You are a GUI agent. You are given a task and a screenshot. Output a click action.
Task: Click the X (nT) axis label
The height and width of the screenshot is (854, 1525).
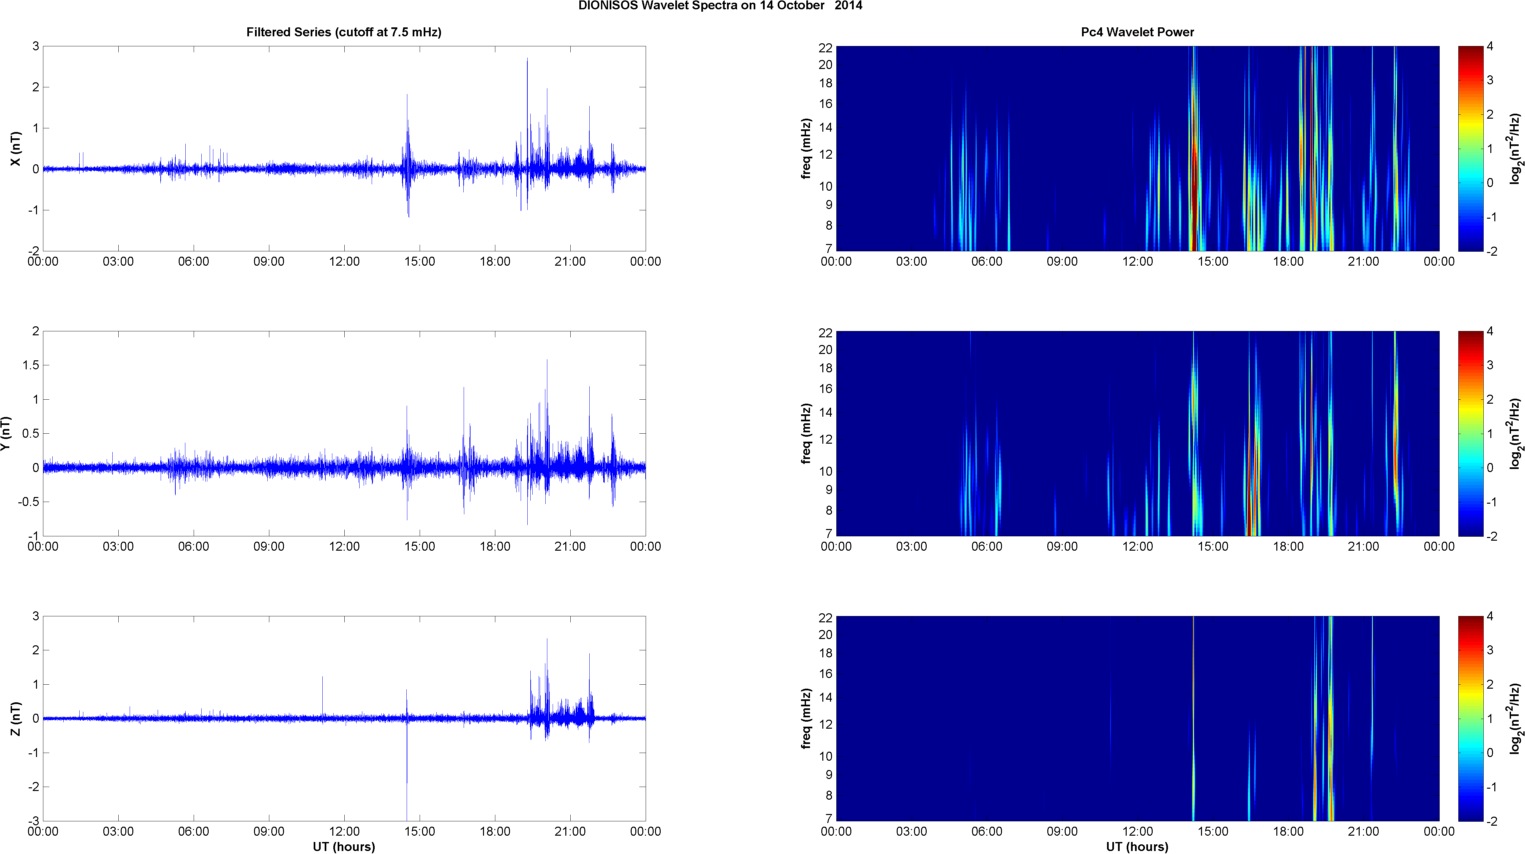tap(15, 149)
